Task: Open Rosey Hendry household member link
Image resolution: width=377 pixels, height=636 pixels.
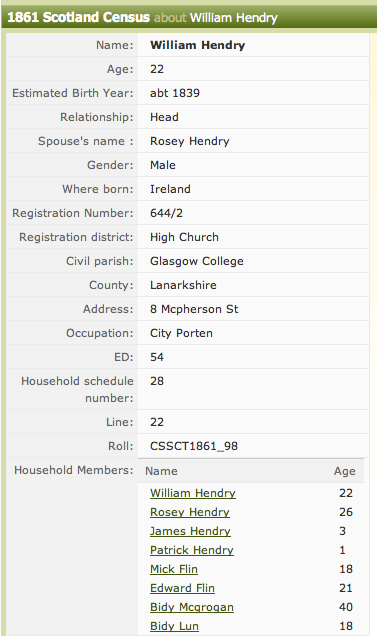Action: [190, 512]
